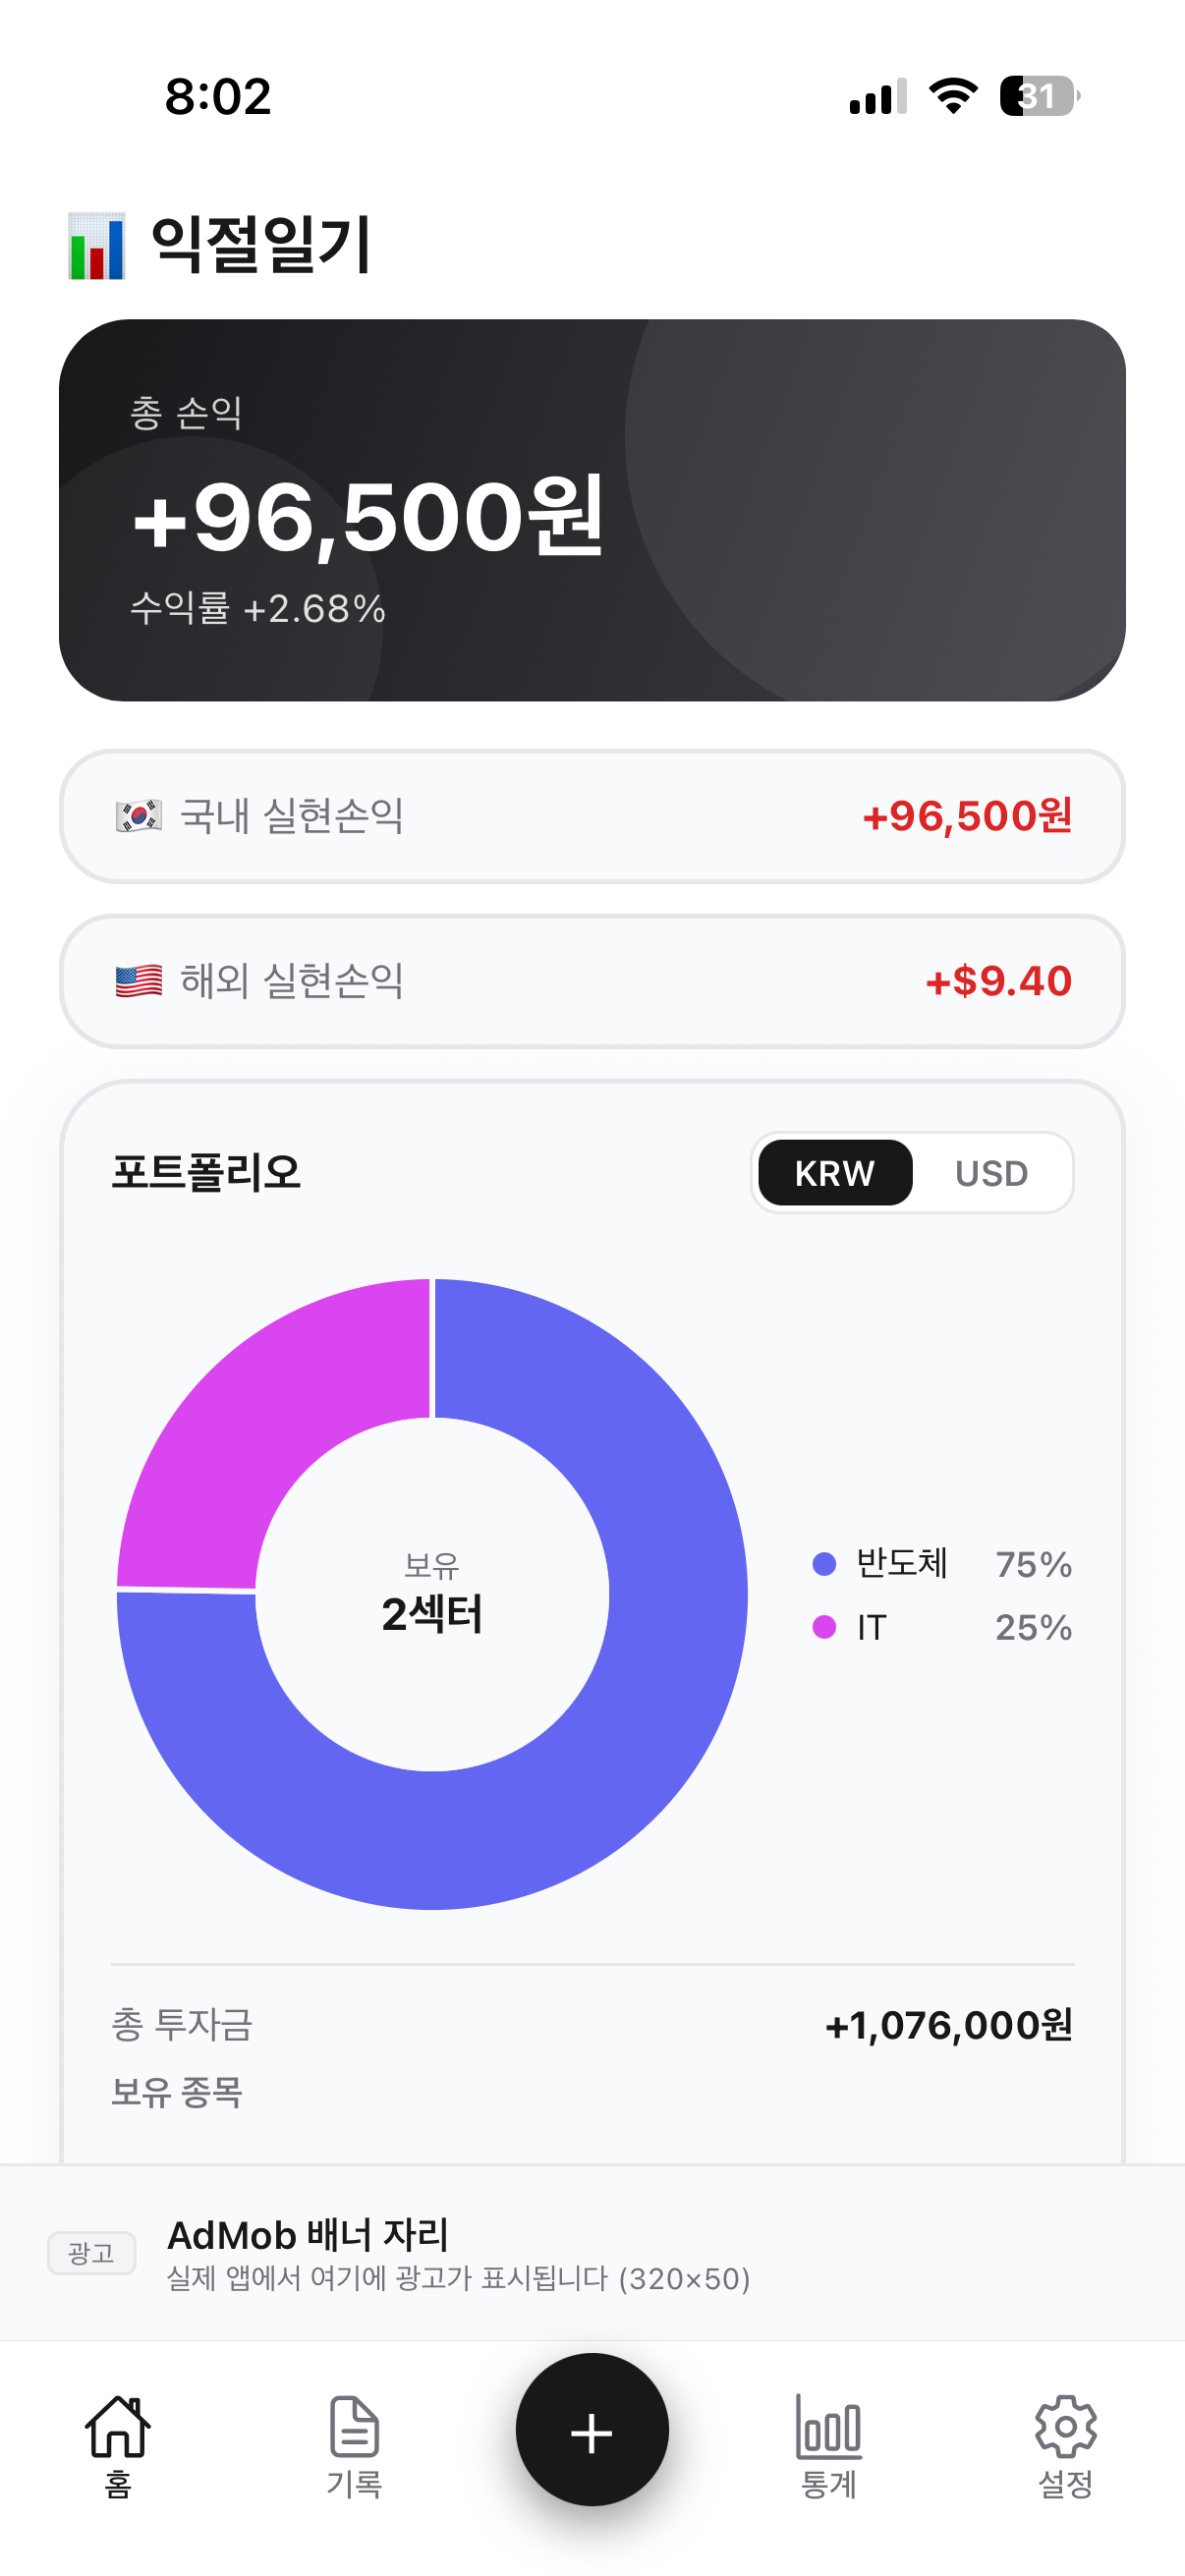Select the pink IT legend dot
This screenshot has width=1185, height=2576.
tap(824, 1627)
